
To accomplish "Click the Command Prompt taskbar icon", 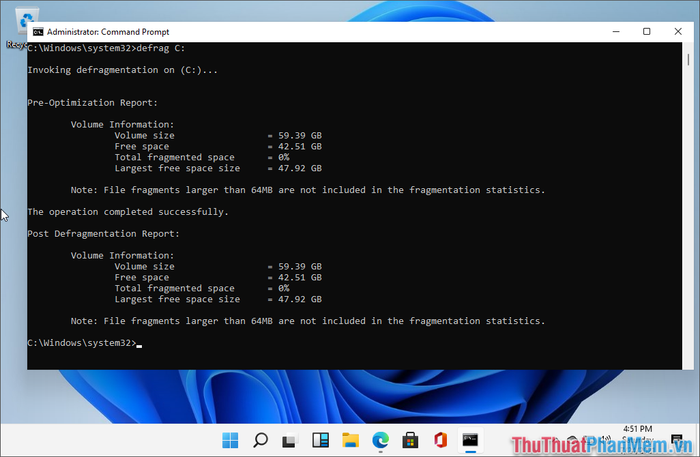I will [471, 440].
